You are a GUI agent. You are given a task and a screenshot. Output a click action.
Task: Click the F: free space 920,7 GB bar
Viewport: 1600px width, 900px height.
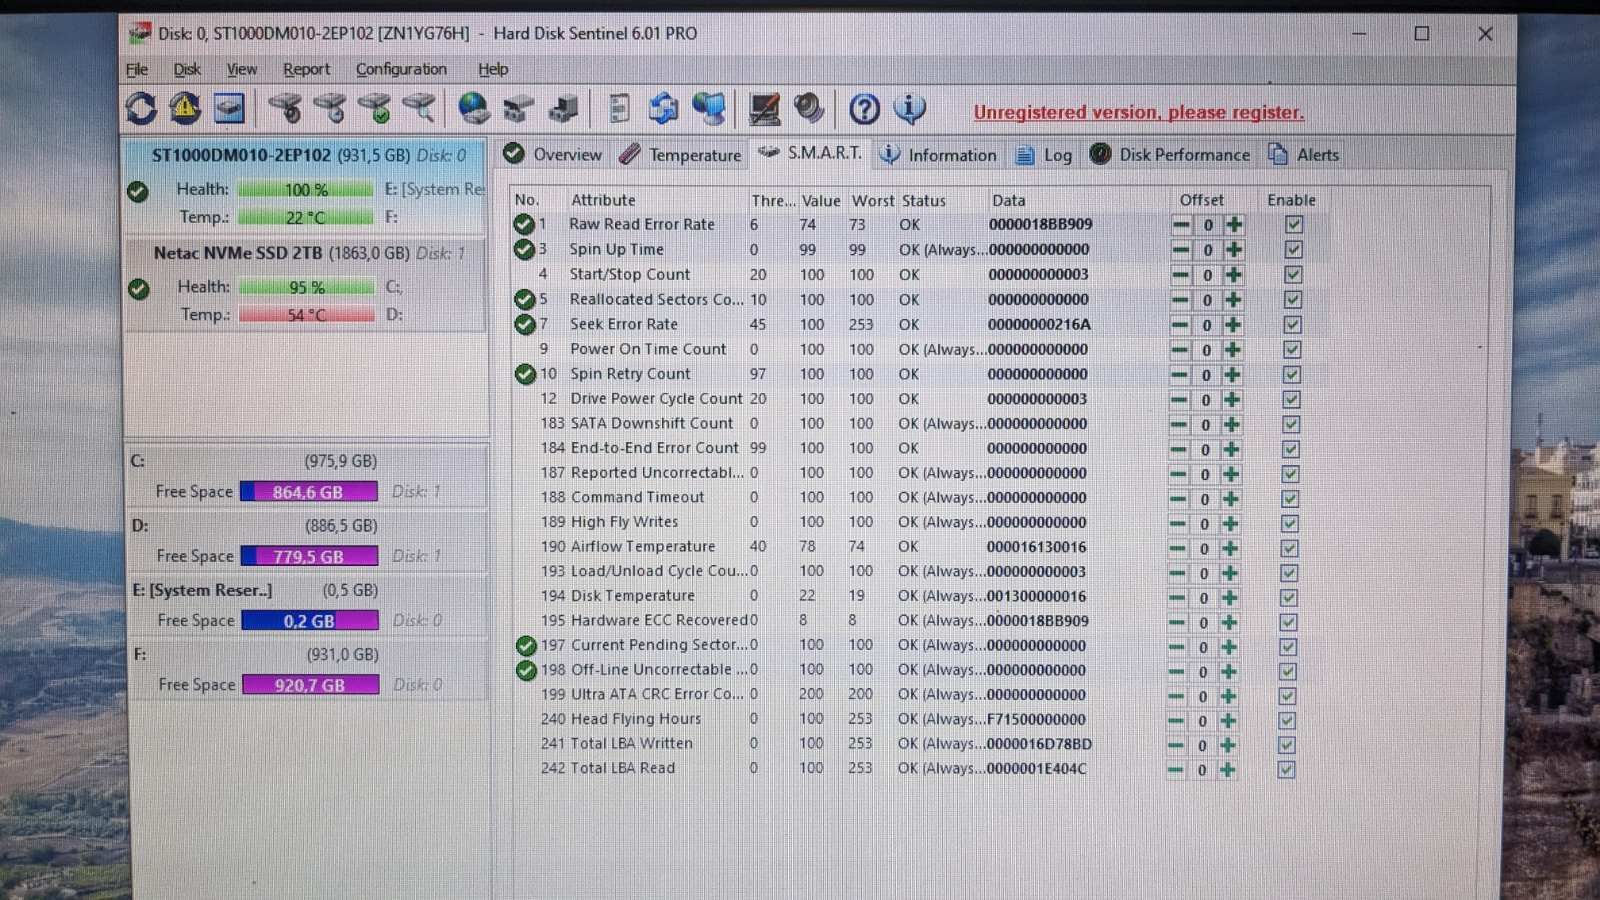(311, 685)
